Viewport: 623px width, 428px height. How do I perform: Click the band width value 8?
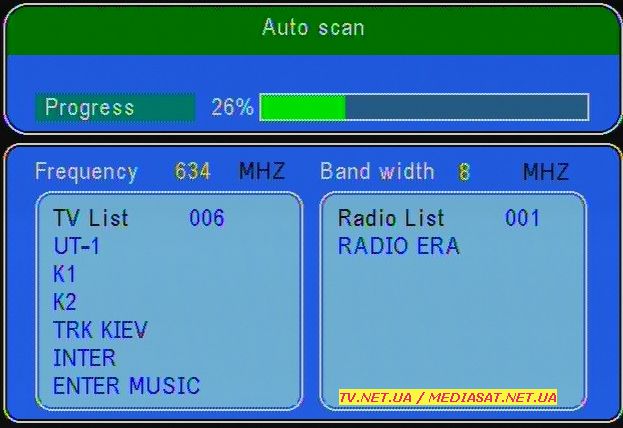point(464,172)
